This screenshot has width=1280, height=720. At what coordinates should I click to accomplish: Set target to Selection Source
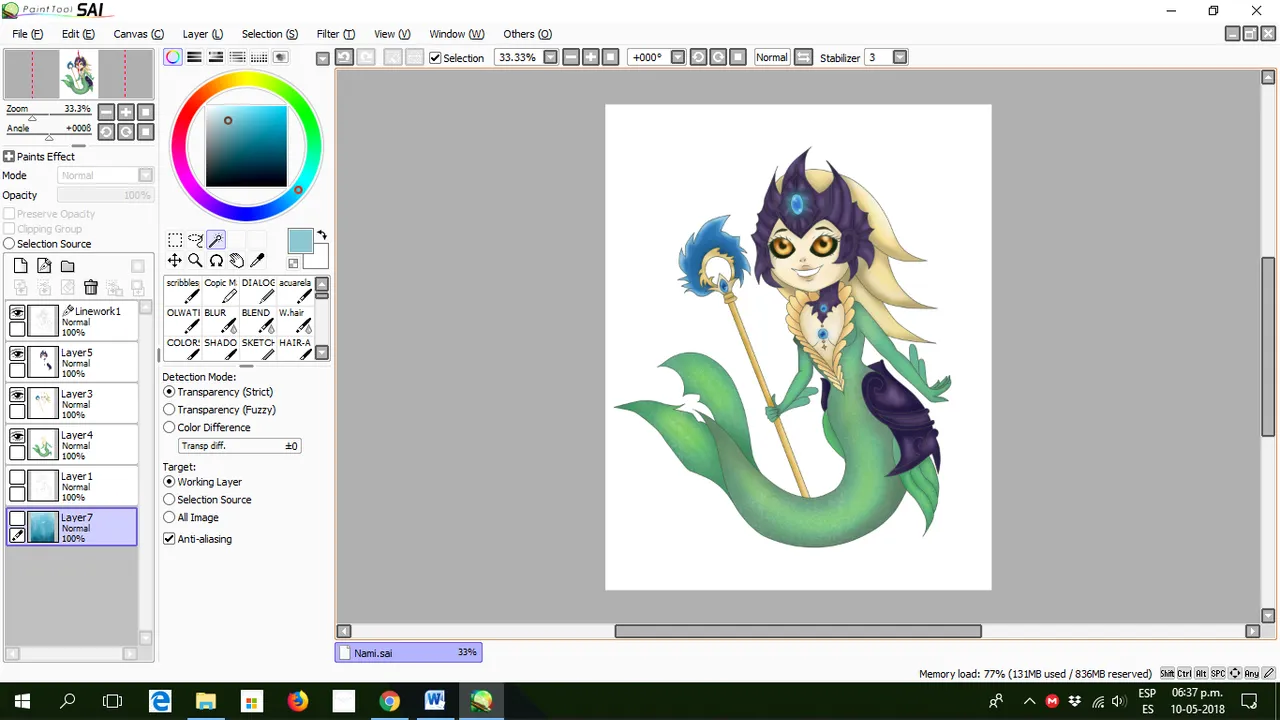coord(169,500)
